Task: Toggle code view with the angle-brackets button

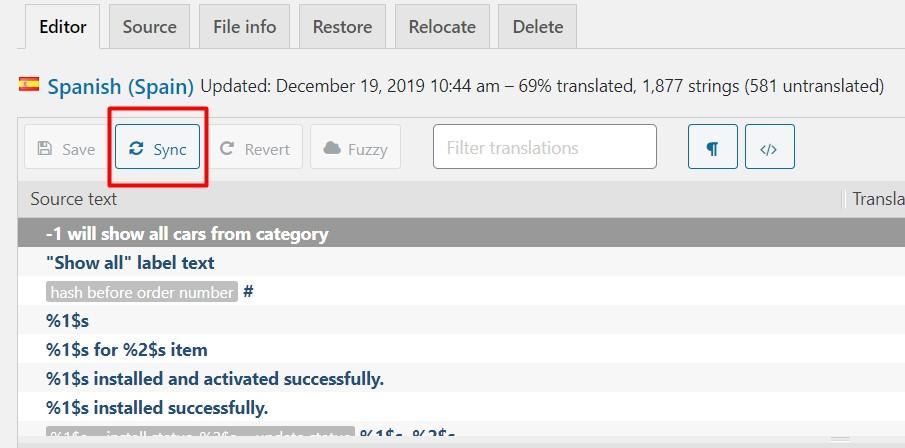Action: 769,149
